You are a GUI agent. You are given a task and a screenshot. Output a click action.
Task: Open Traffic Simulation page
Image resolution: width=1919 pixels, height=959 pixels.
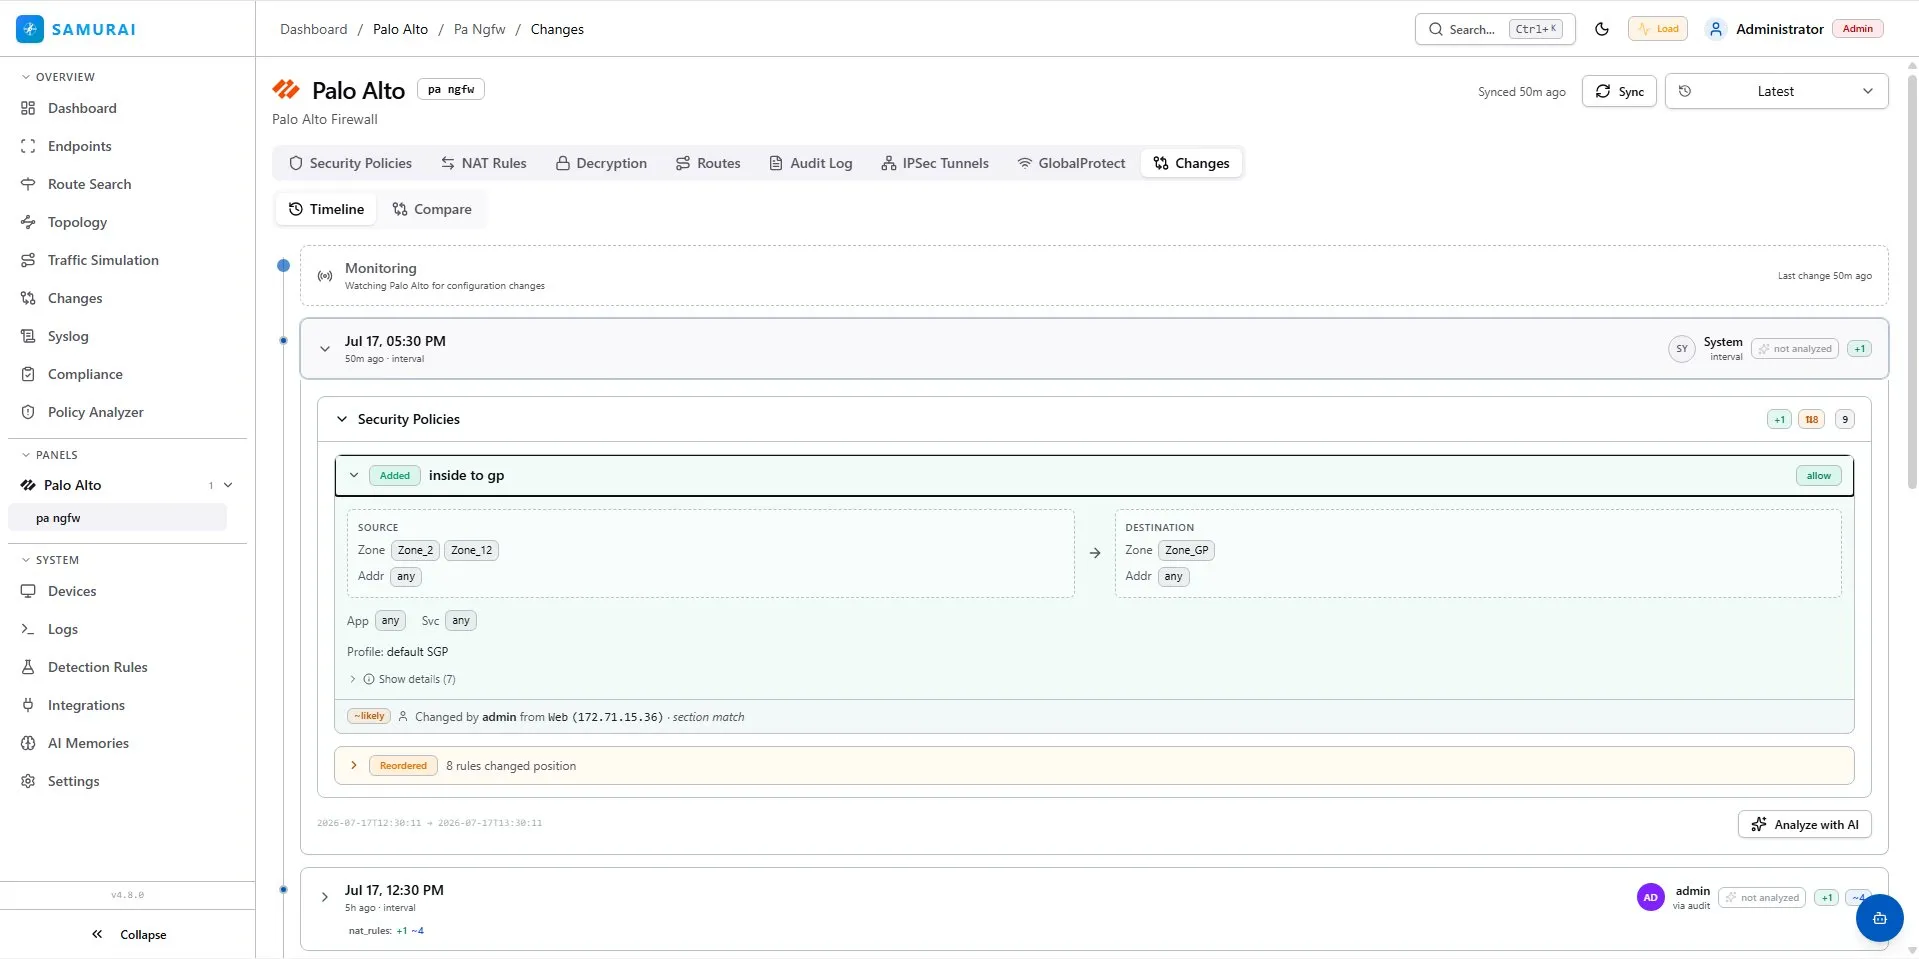click(x=103, y=260)
